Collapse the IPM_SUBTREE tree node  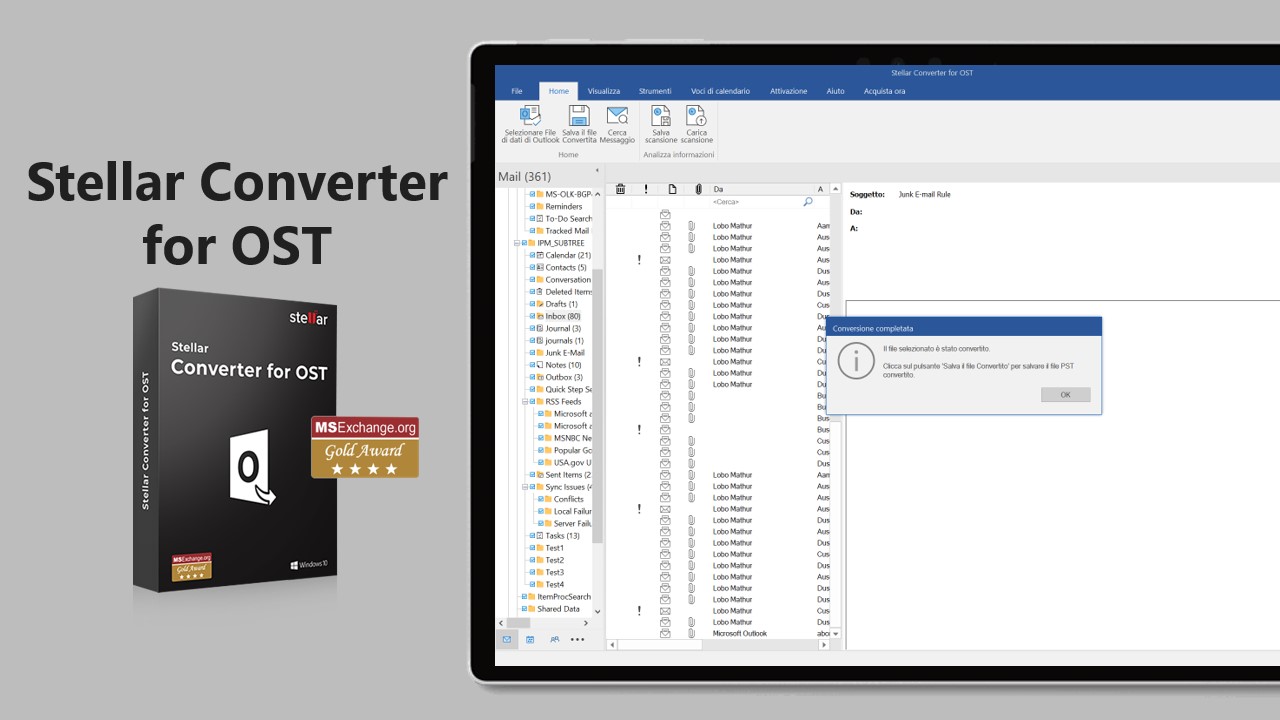tap(517, 243)
